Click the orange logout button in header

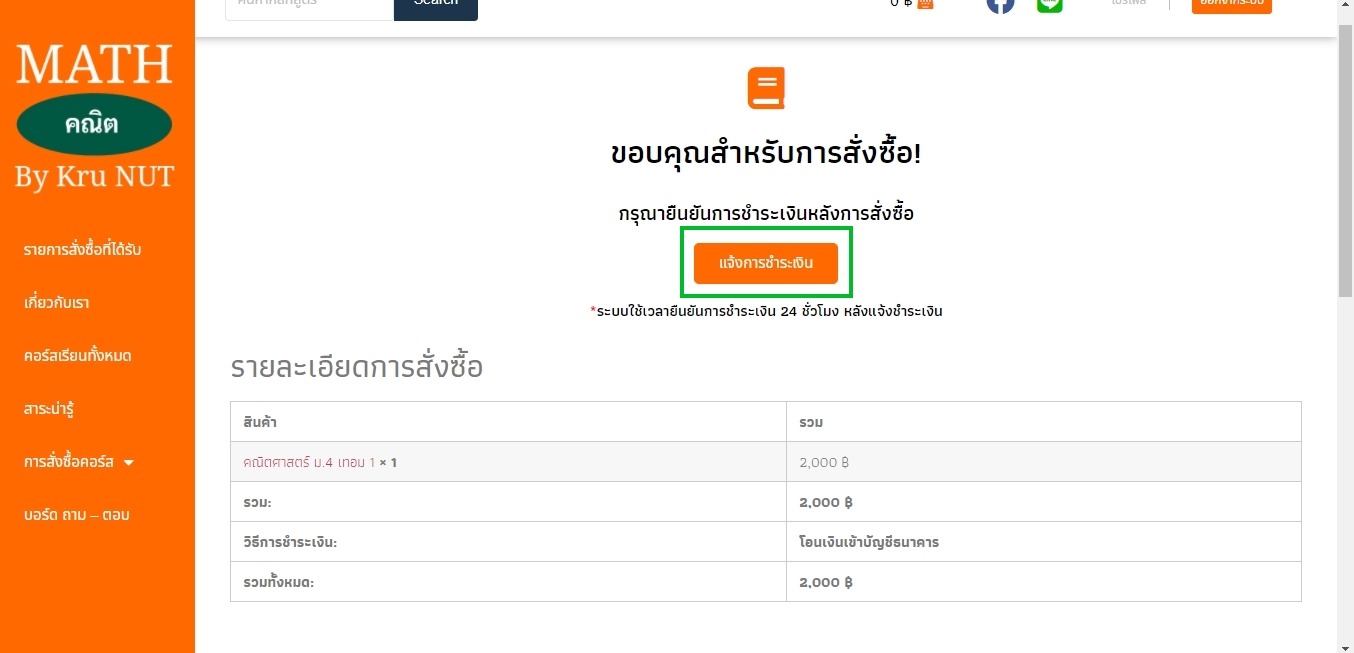click(x=1231, y=4)
